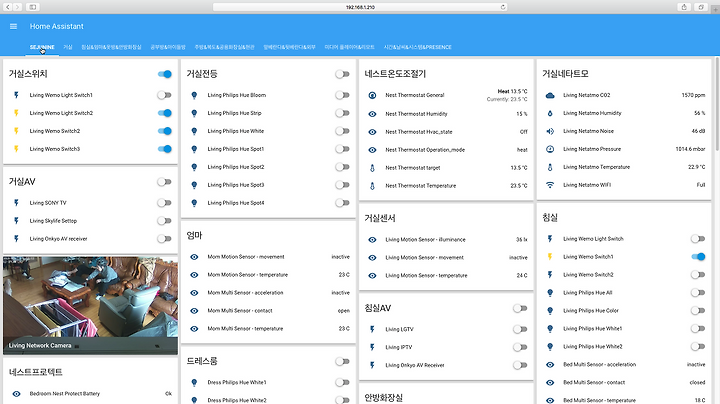Turn off the 거실스위치 group toggle

pyautogui.click(x=164, y=74)
